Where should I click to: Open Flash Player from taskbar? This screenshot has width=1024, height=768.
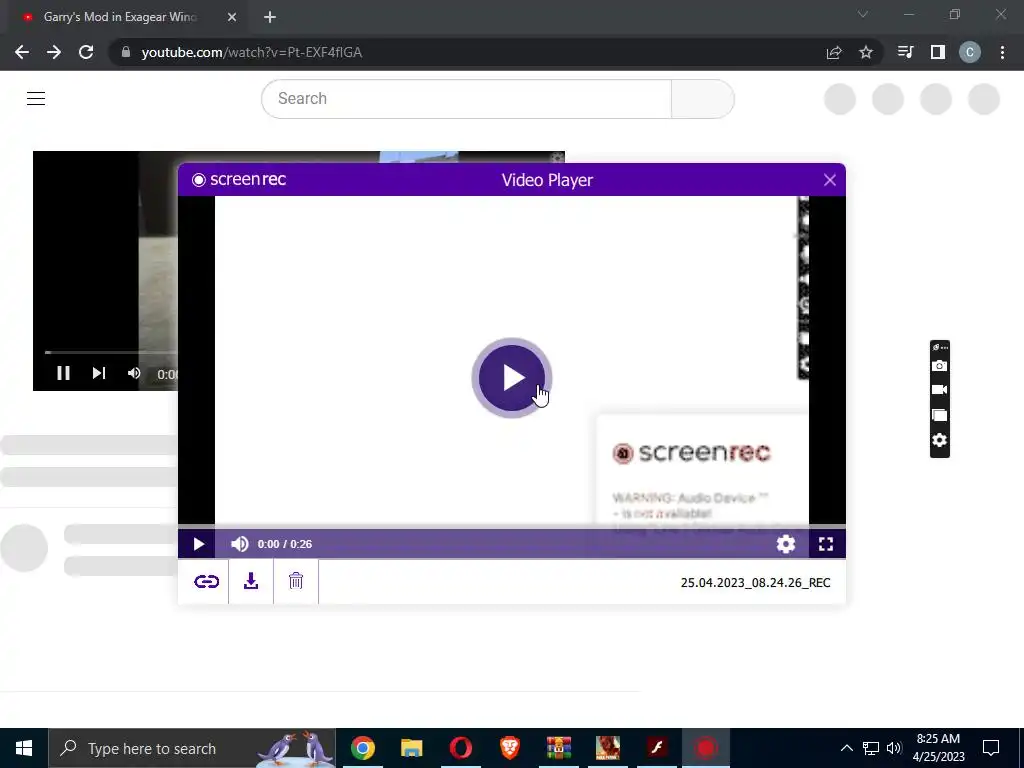(656, 748)
